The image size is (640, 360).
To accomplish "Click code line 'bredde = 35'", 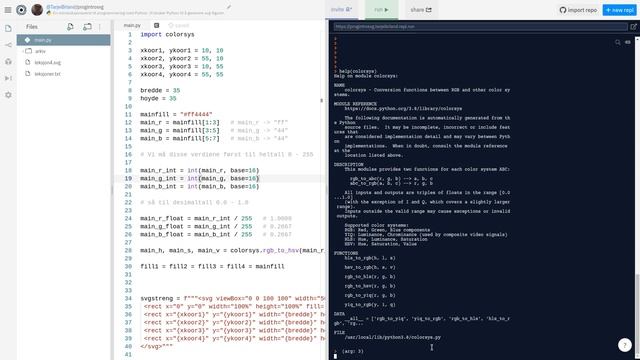I will pyautogui.click(x=160, y=91).
